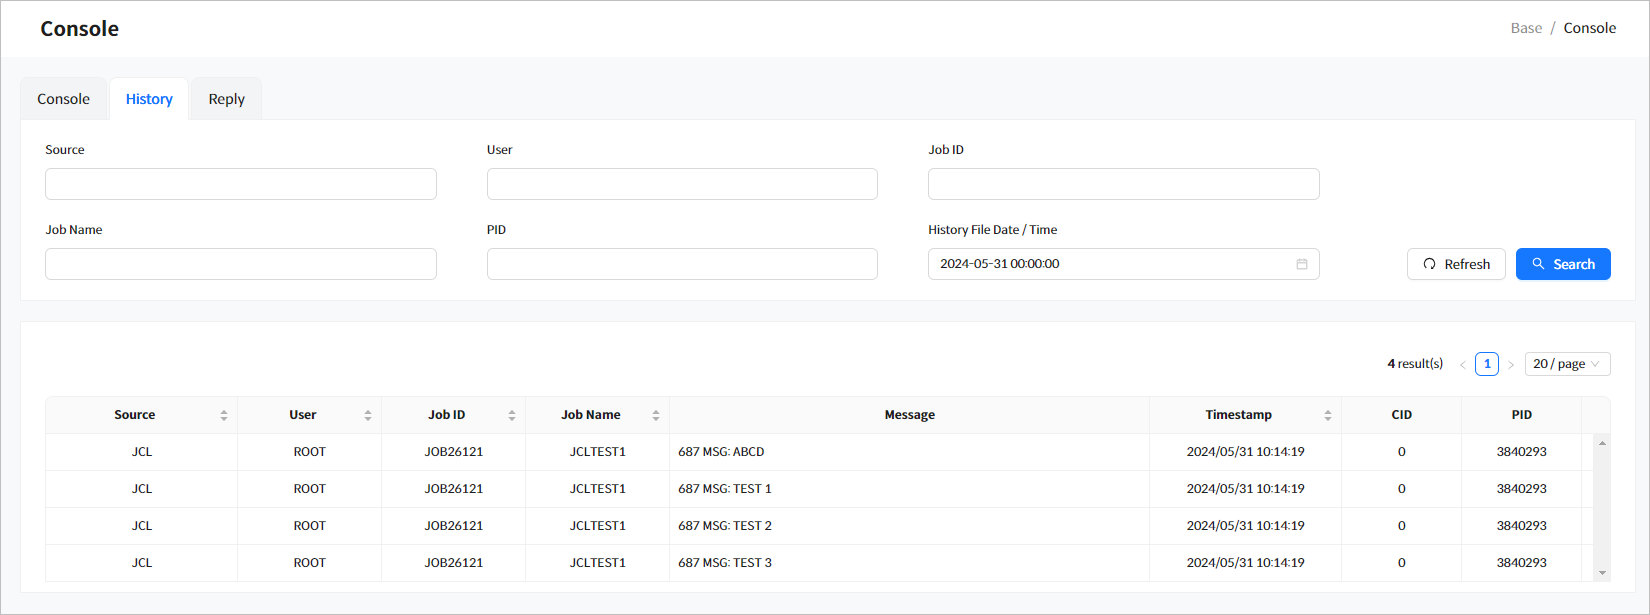Sort table by Source column

pyautogui.click(x=223, y=415)
